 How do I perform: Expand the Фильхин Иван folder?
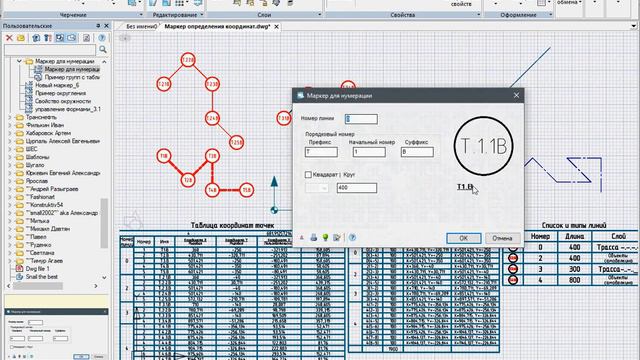(x=10, y=125)
